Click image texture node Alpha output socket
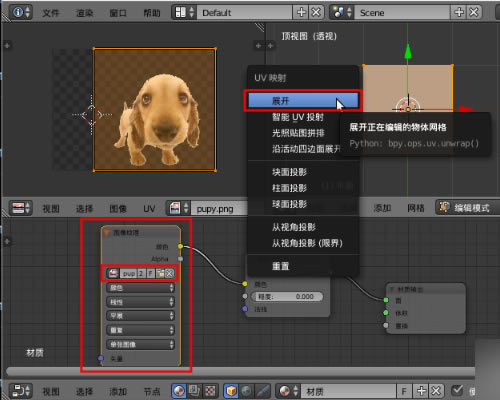This screenshot has width=500, height=400. [x=180, y=259]
